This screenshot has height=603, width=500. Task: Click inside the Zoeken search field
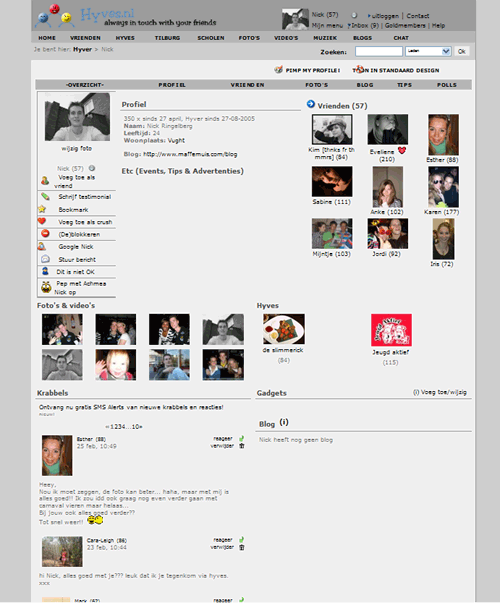tap(379, 51)
